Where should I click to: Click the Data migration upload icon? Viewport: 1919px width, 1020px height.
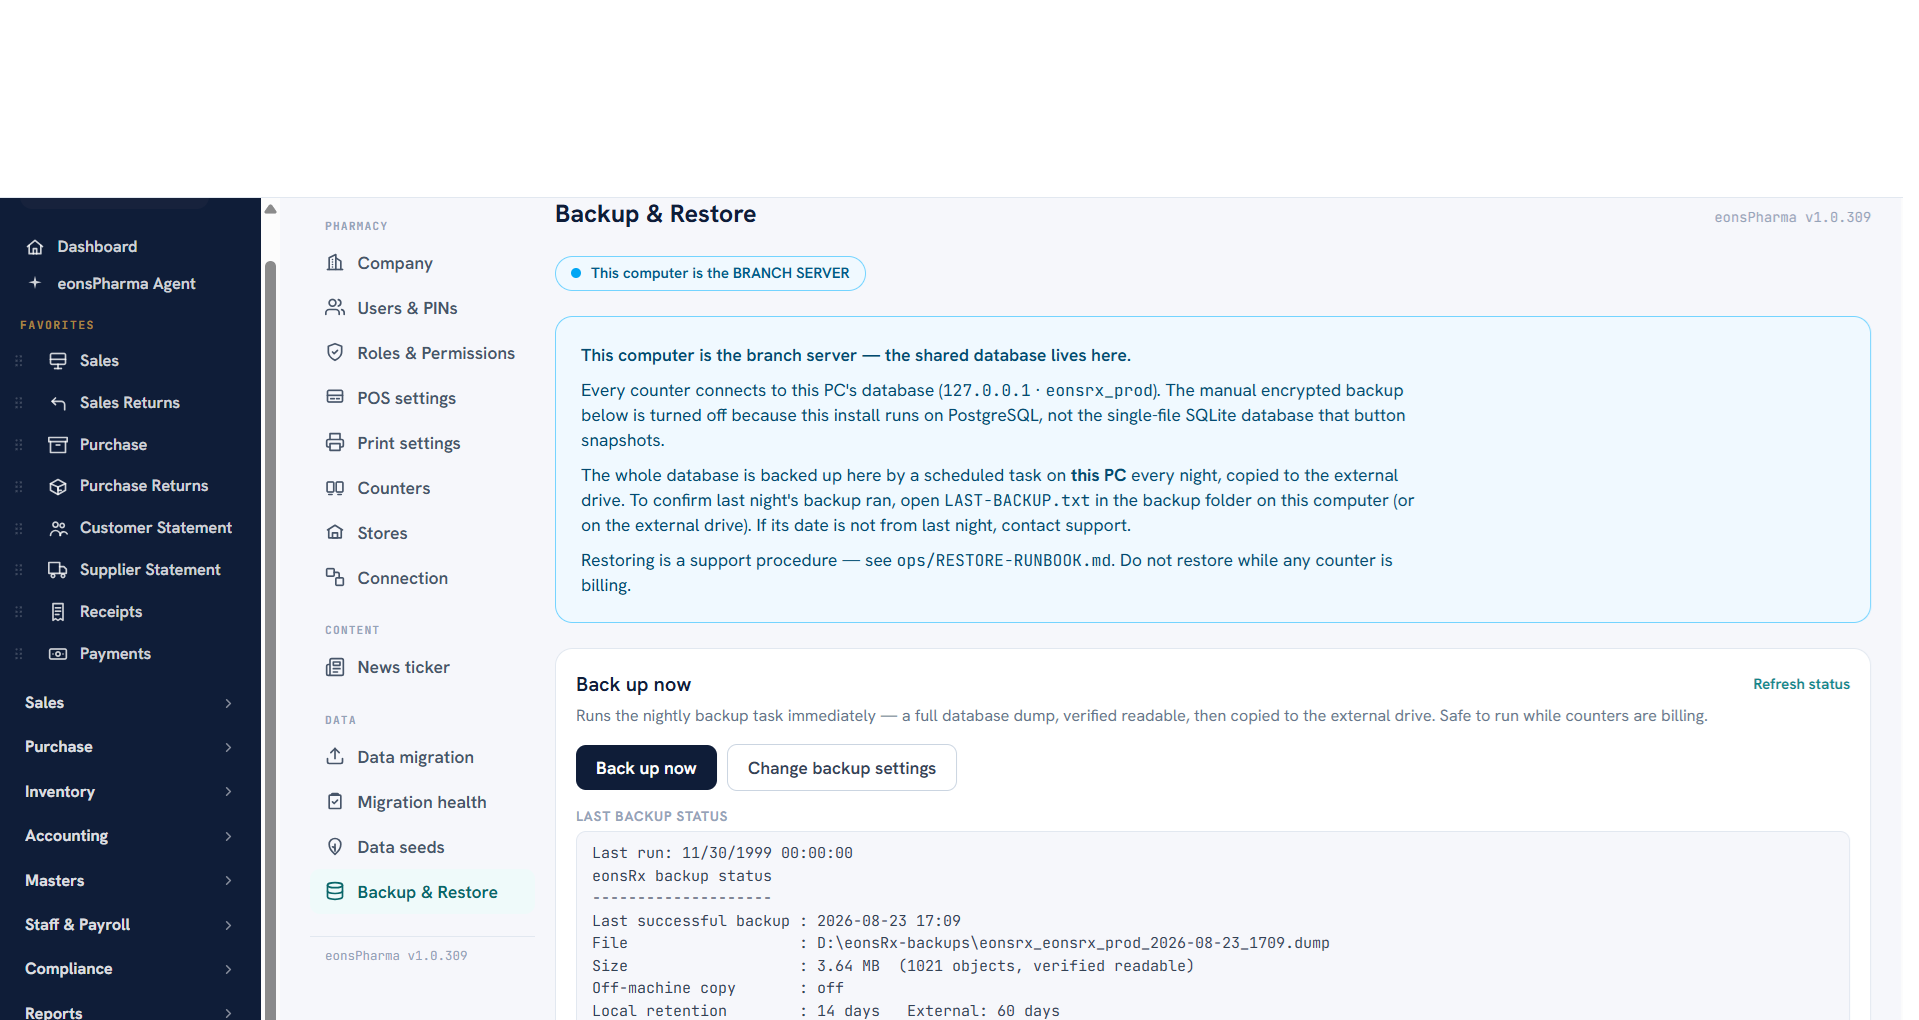click(335, 757)
